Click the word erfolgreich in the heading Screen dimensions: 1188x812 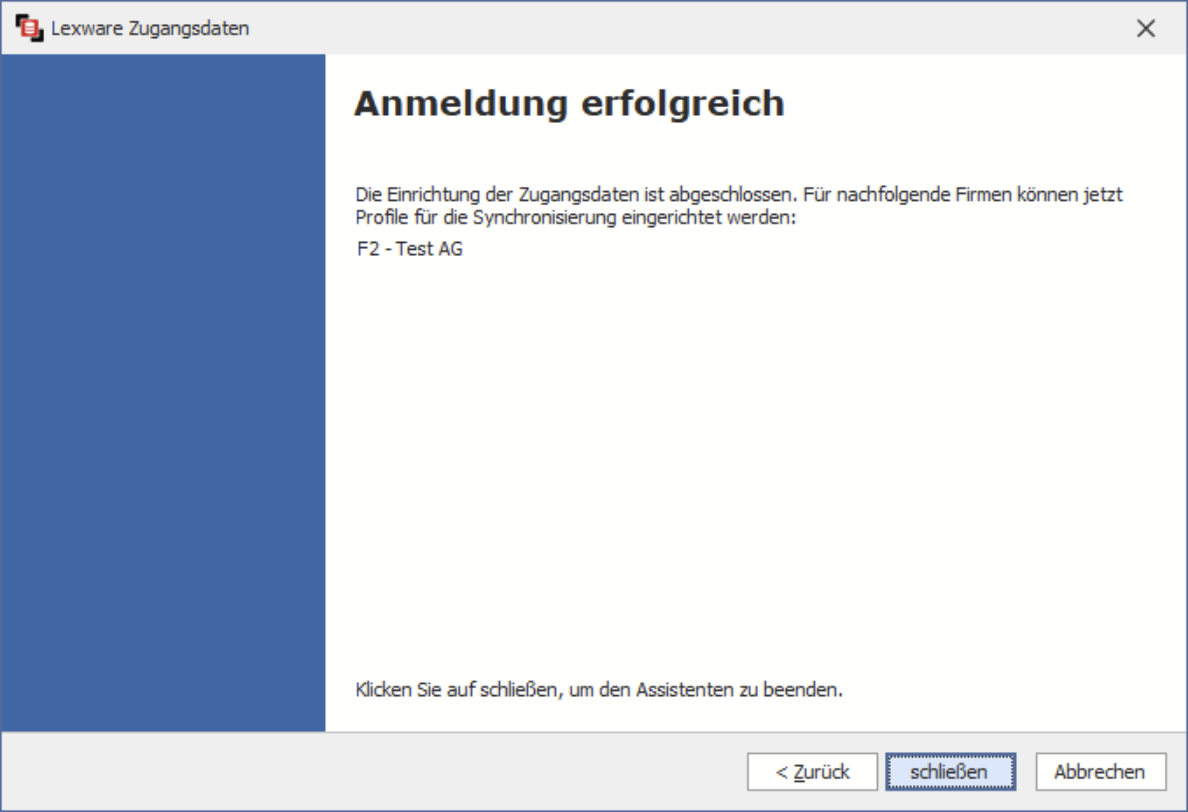[x=683, y=104]
